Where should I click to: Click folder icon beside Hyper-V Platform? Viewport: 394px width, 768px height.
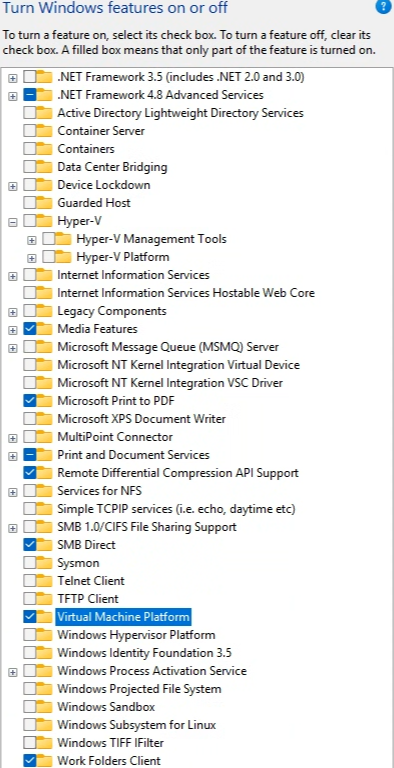[64, 257]
